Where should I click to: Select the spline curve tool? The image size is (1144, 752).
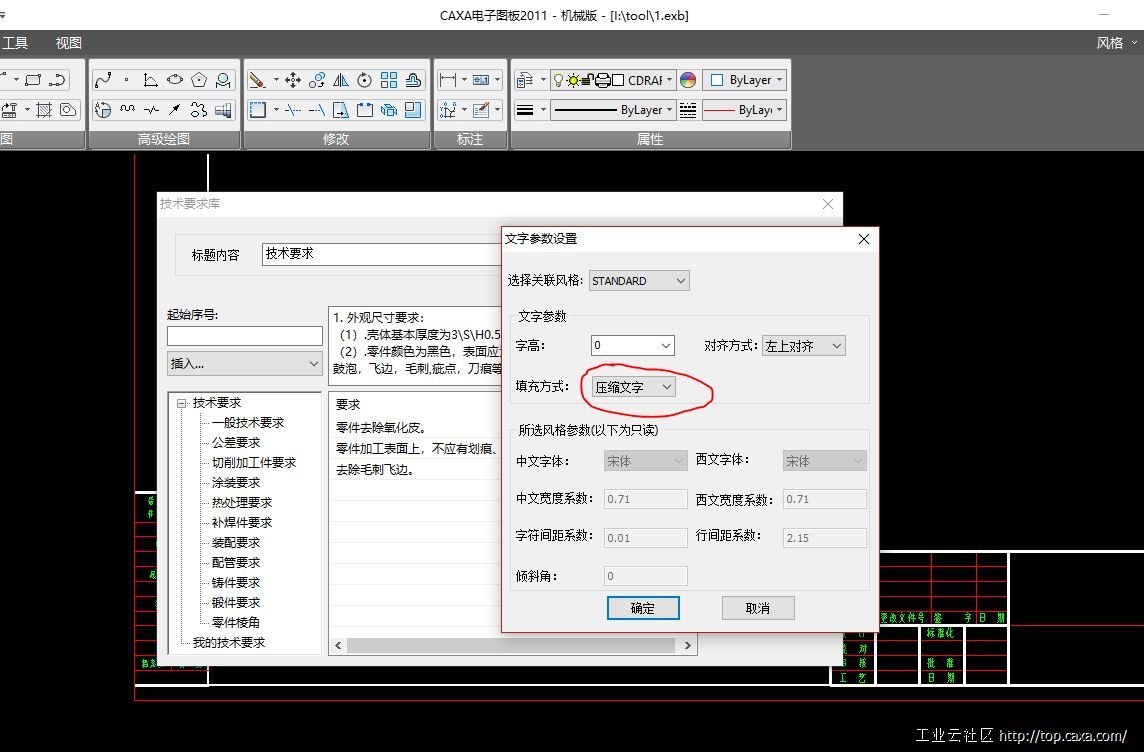click(103, 80)
